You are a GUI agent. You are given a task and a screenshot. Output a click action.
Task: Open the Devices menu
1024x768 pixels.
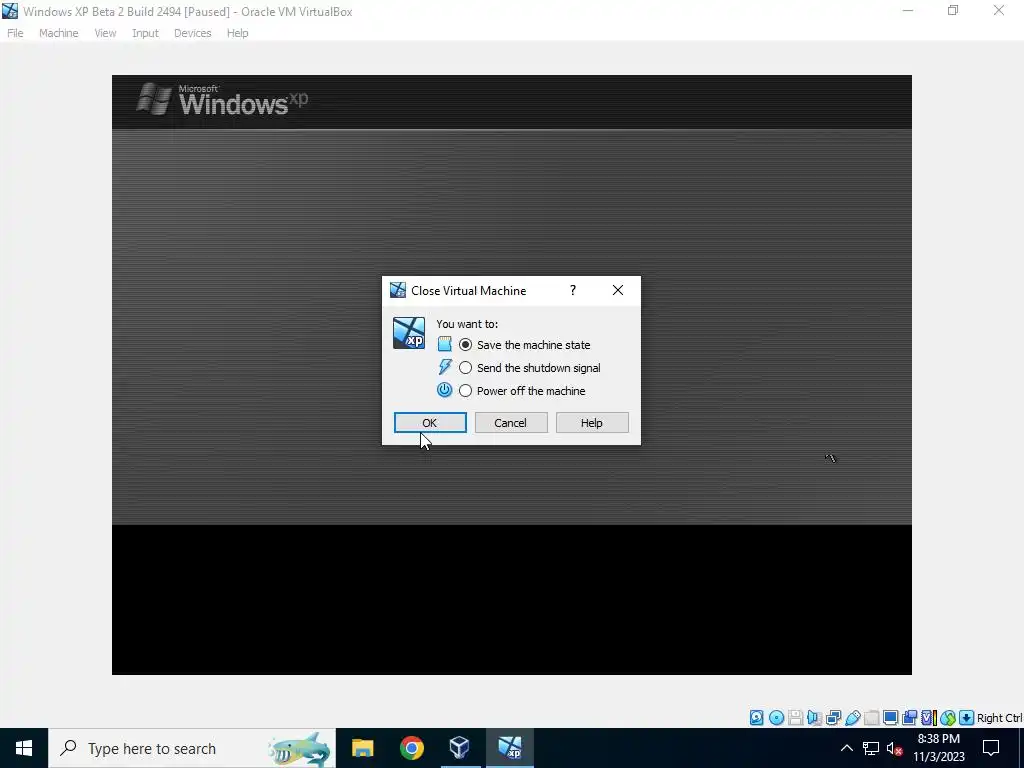point(193,33)
